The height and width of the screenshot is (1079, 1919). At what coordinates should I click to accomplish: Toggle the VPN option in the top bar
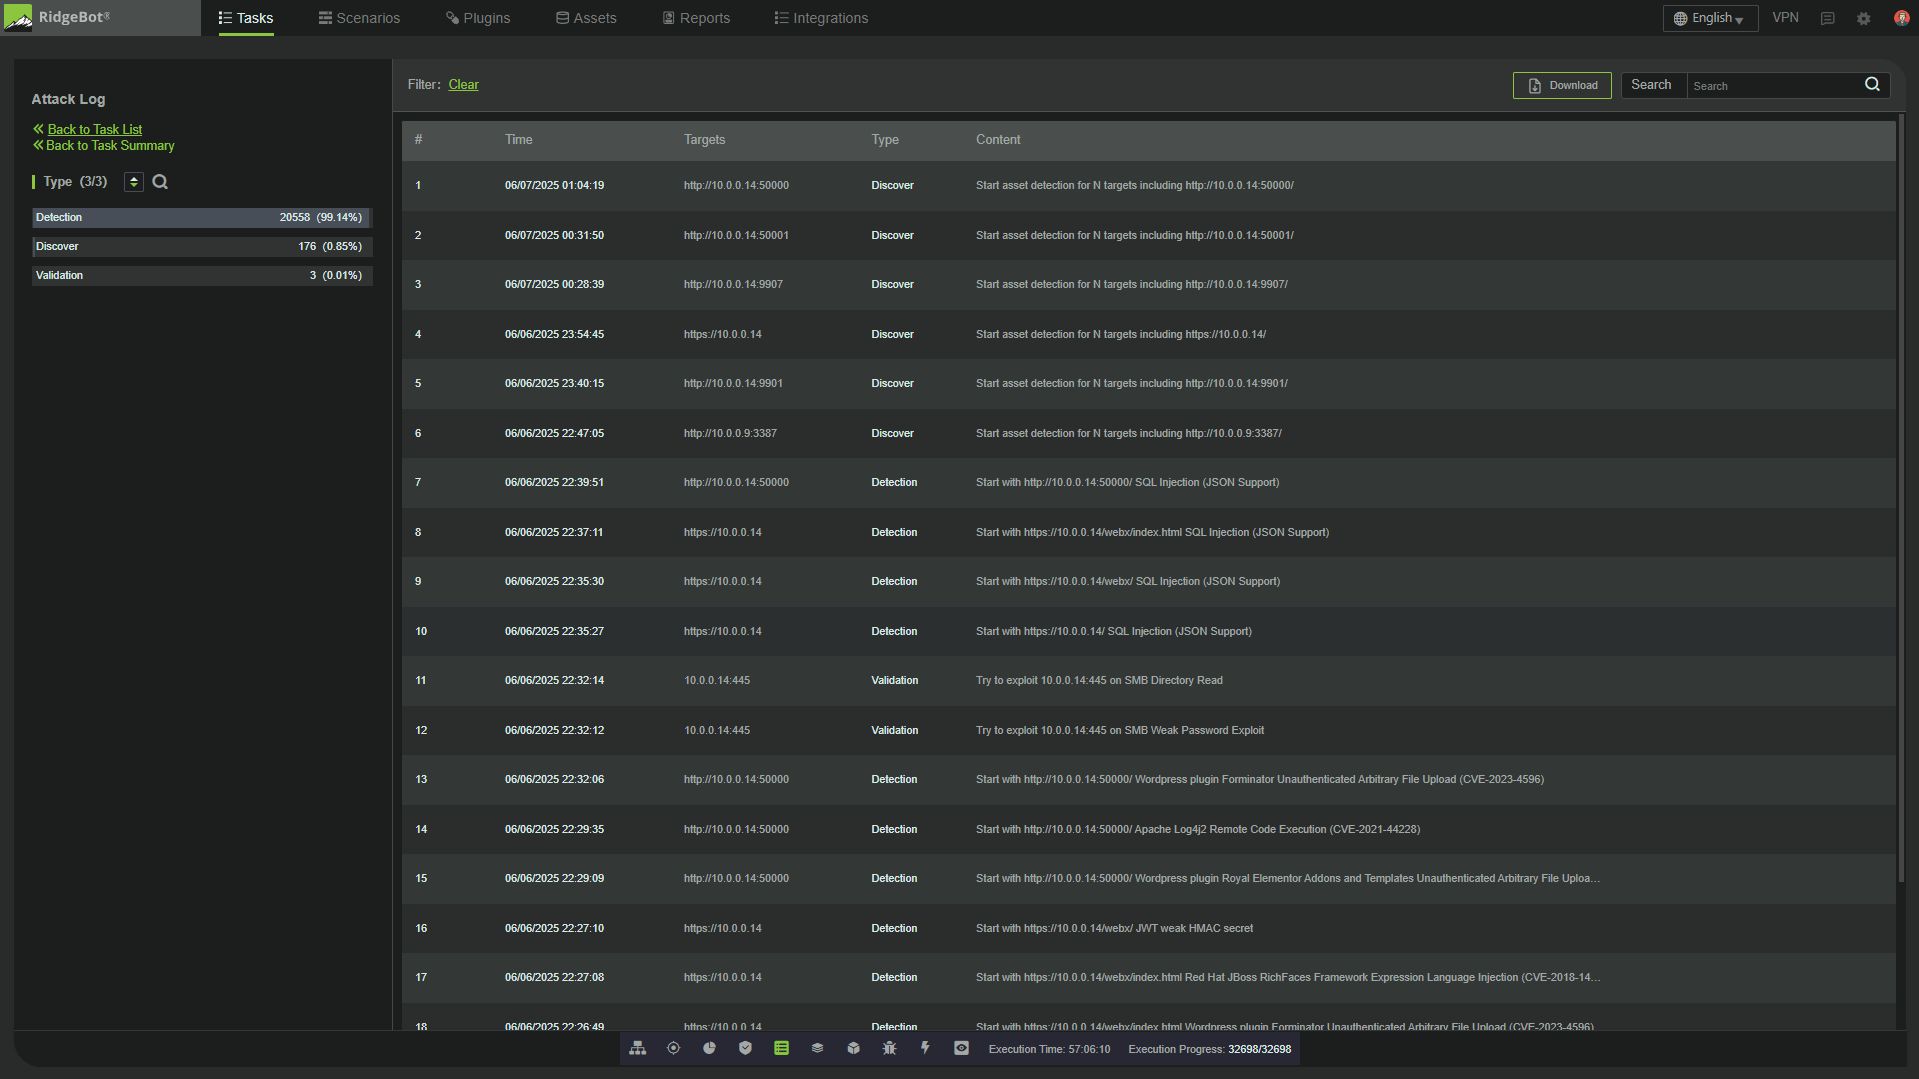coord(1785,17)
